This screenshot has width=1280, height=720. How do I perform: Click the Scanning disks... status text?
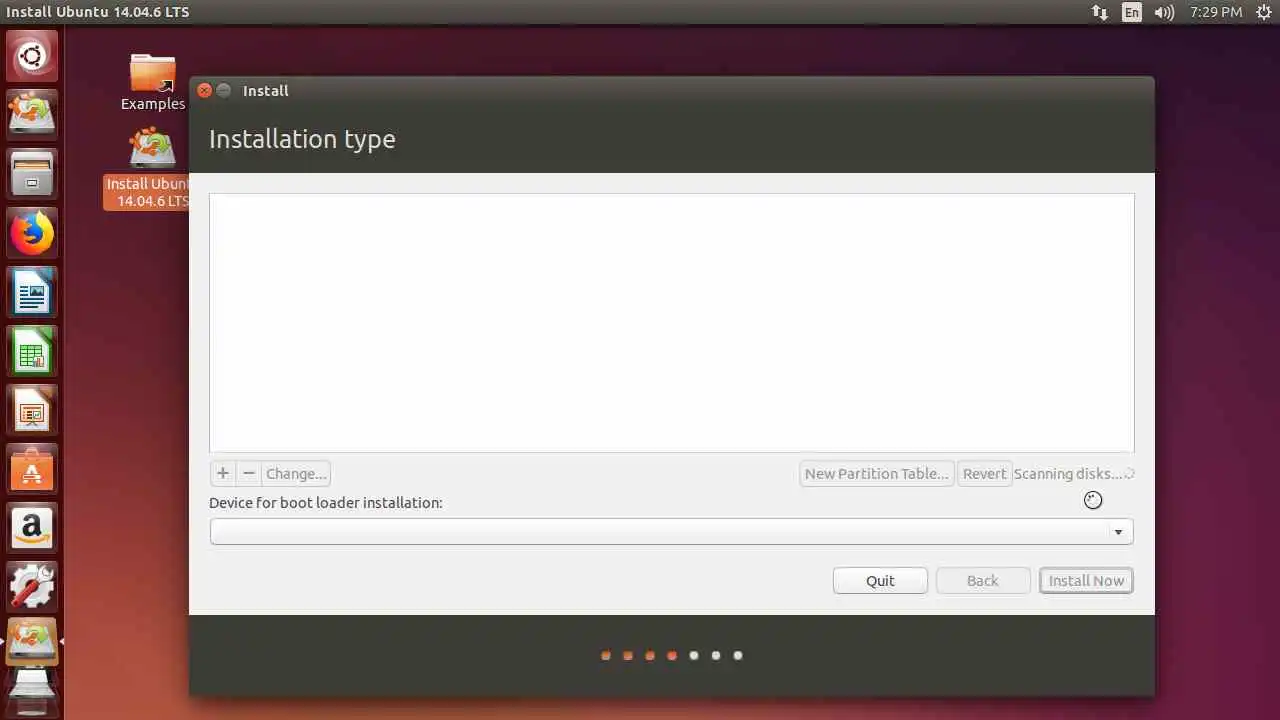point(1068,473)
